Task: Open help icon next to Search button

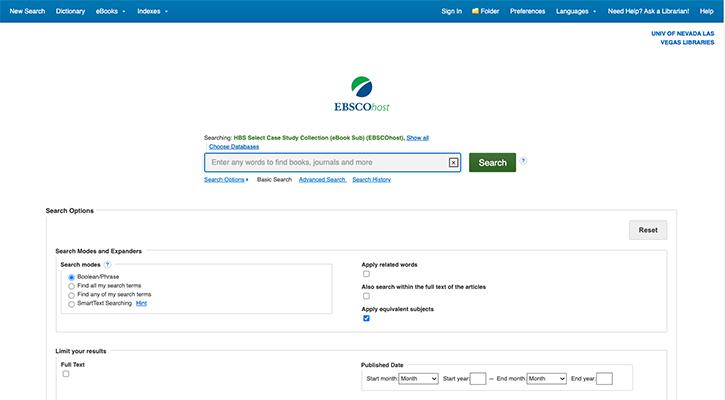Action: pos(523,161)
